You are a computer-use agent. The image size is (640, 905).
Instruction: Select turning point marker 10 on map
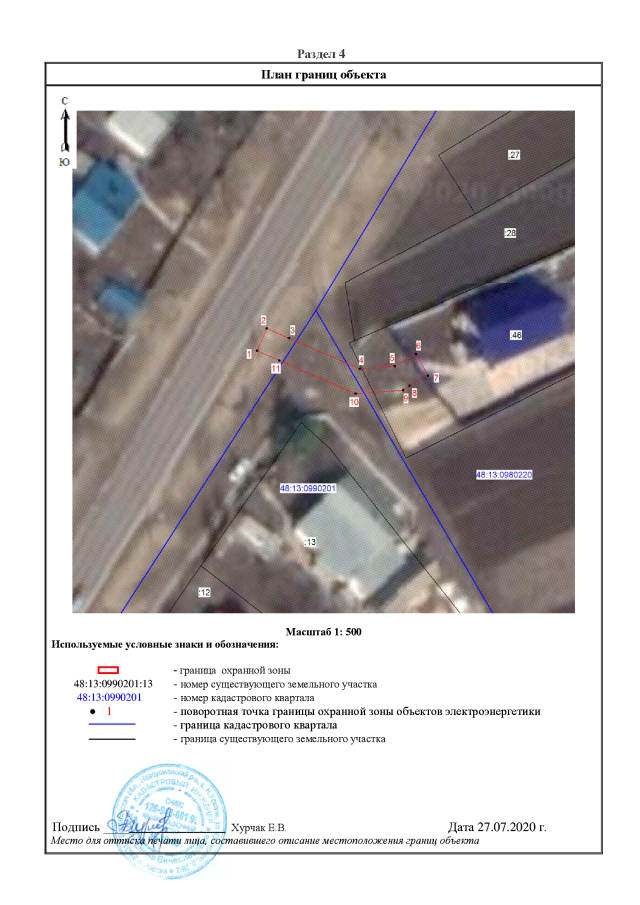coord(353,402)
